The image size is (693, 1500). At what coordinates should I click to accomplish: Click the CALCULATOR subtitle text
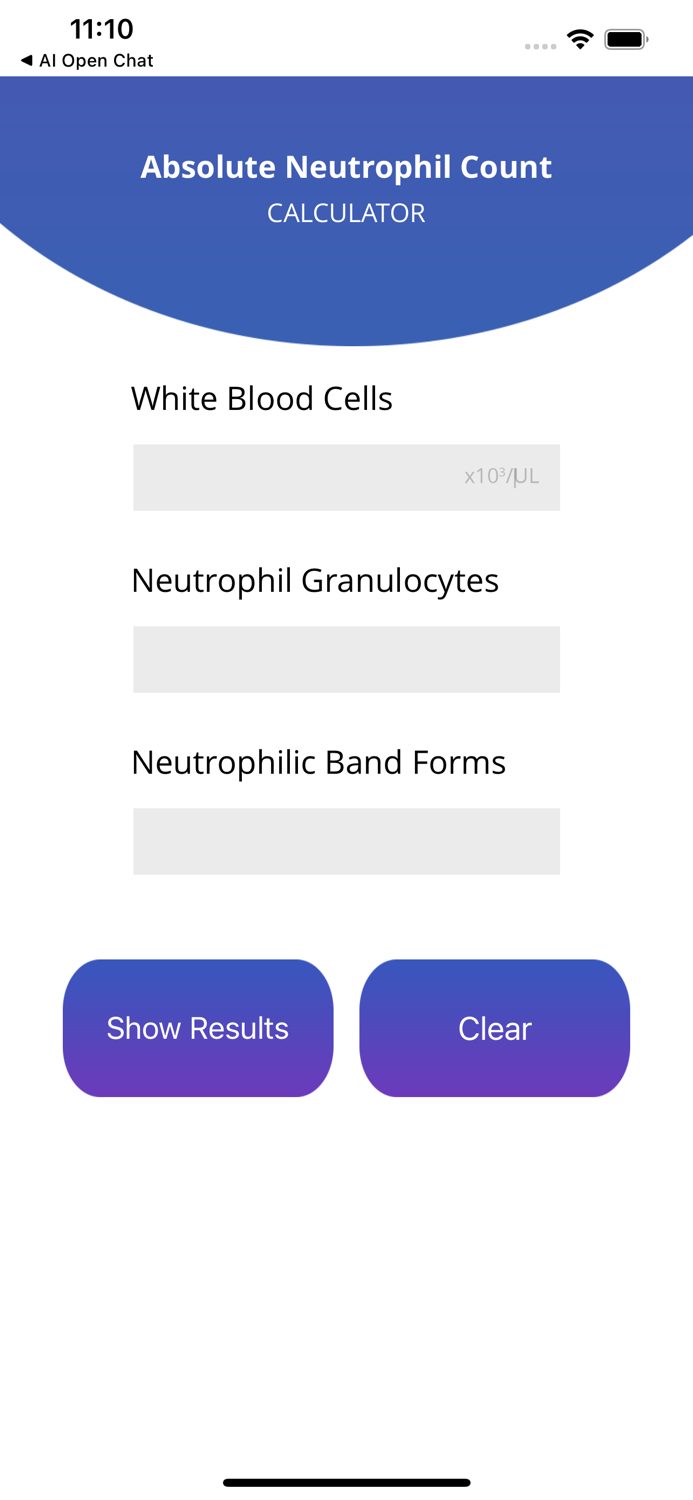tap(346, 213)
